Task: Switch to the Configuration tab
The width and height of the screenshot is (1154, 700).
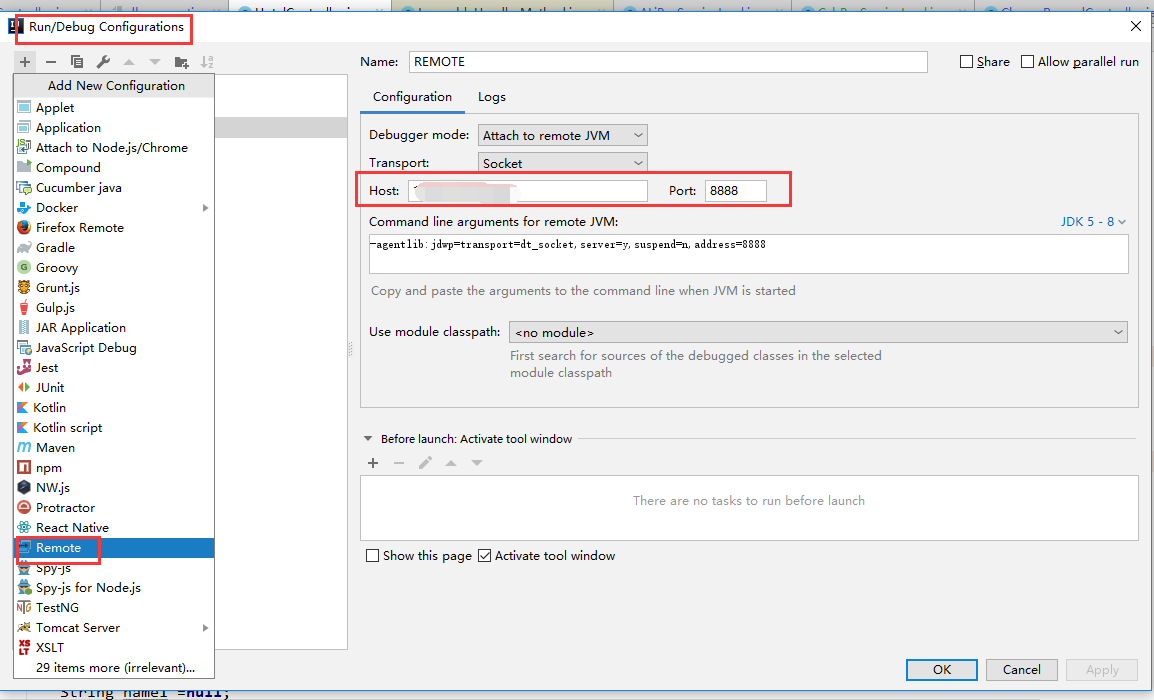Action: coord(412,96)
